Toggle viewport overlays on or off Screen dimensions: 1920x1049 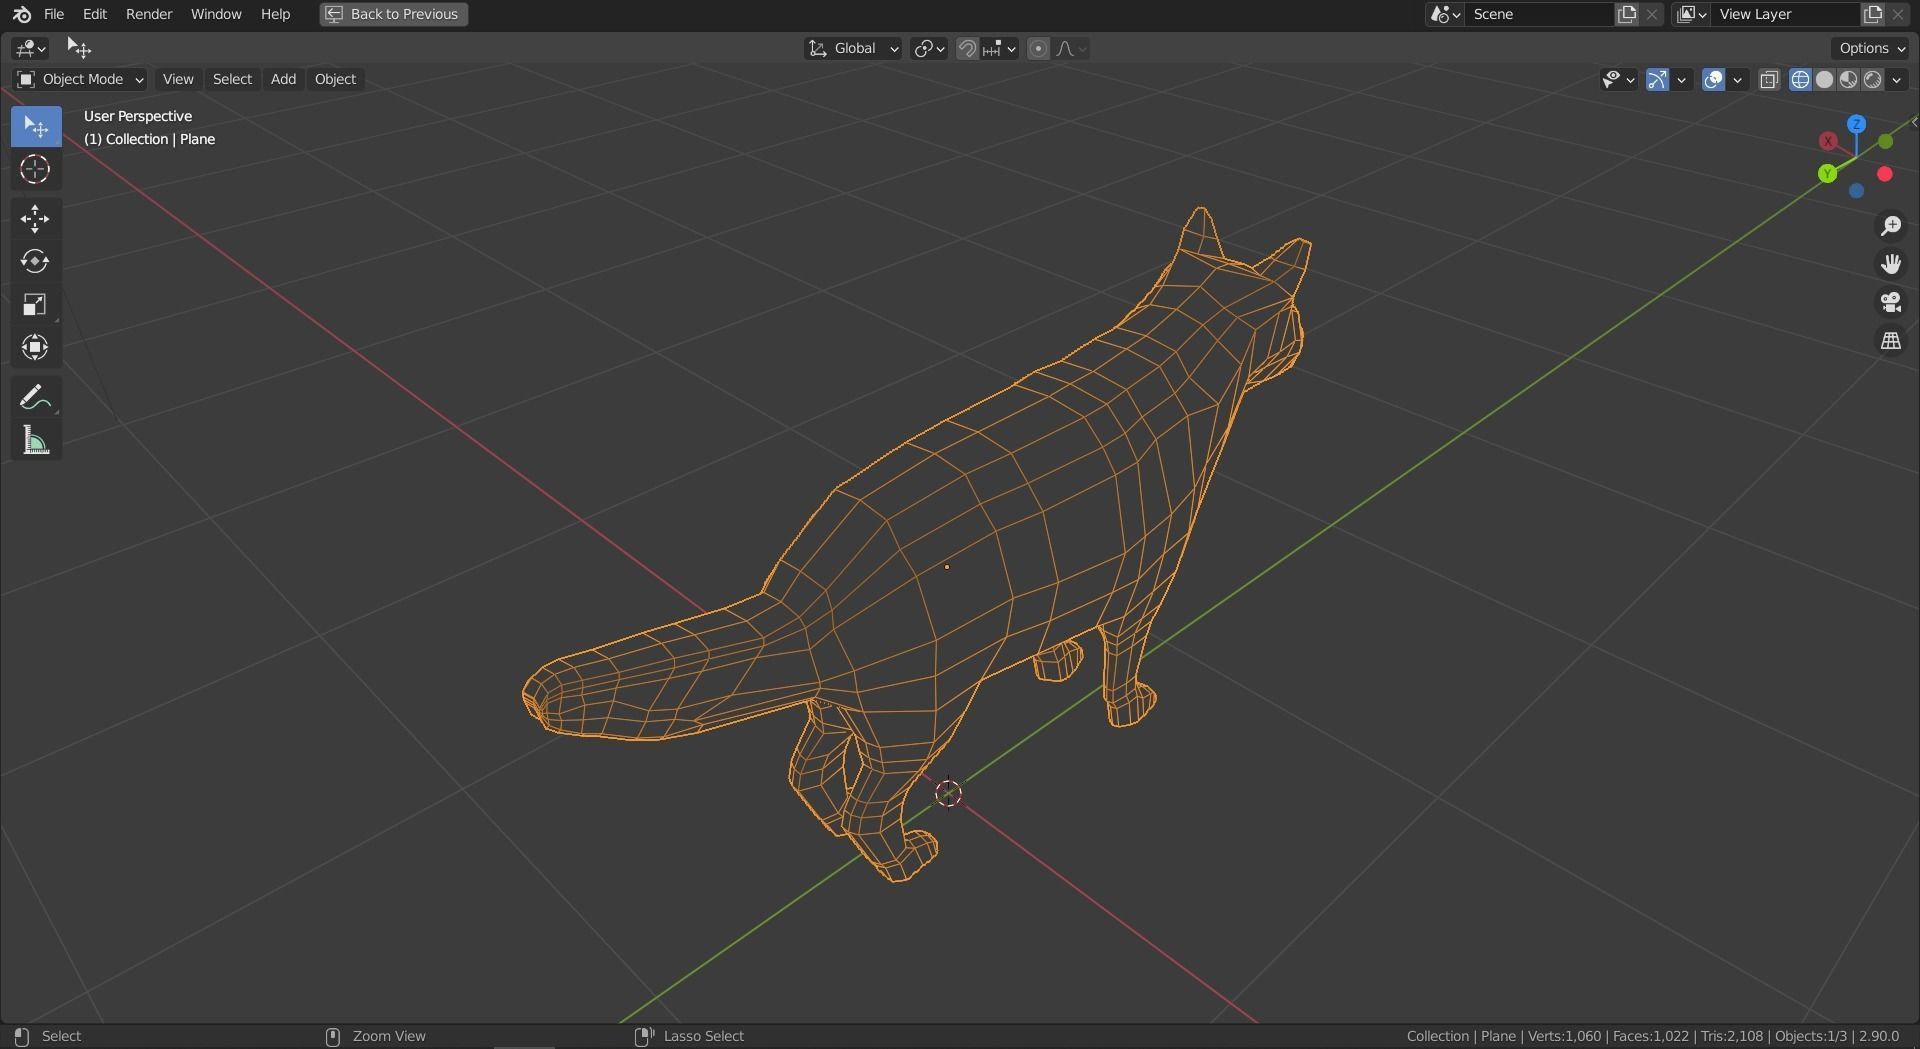1713,80
